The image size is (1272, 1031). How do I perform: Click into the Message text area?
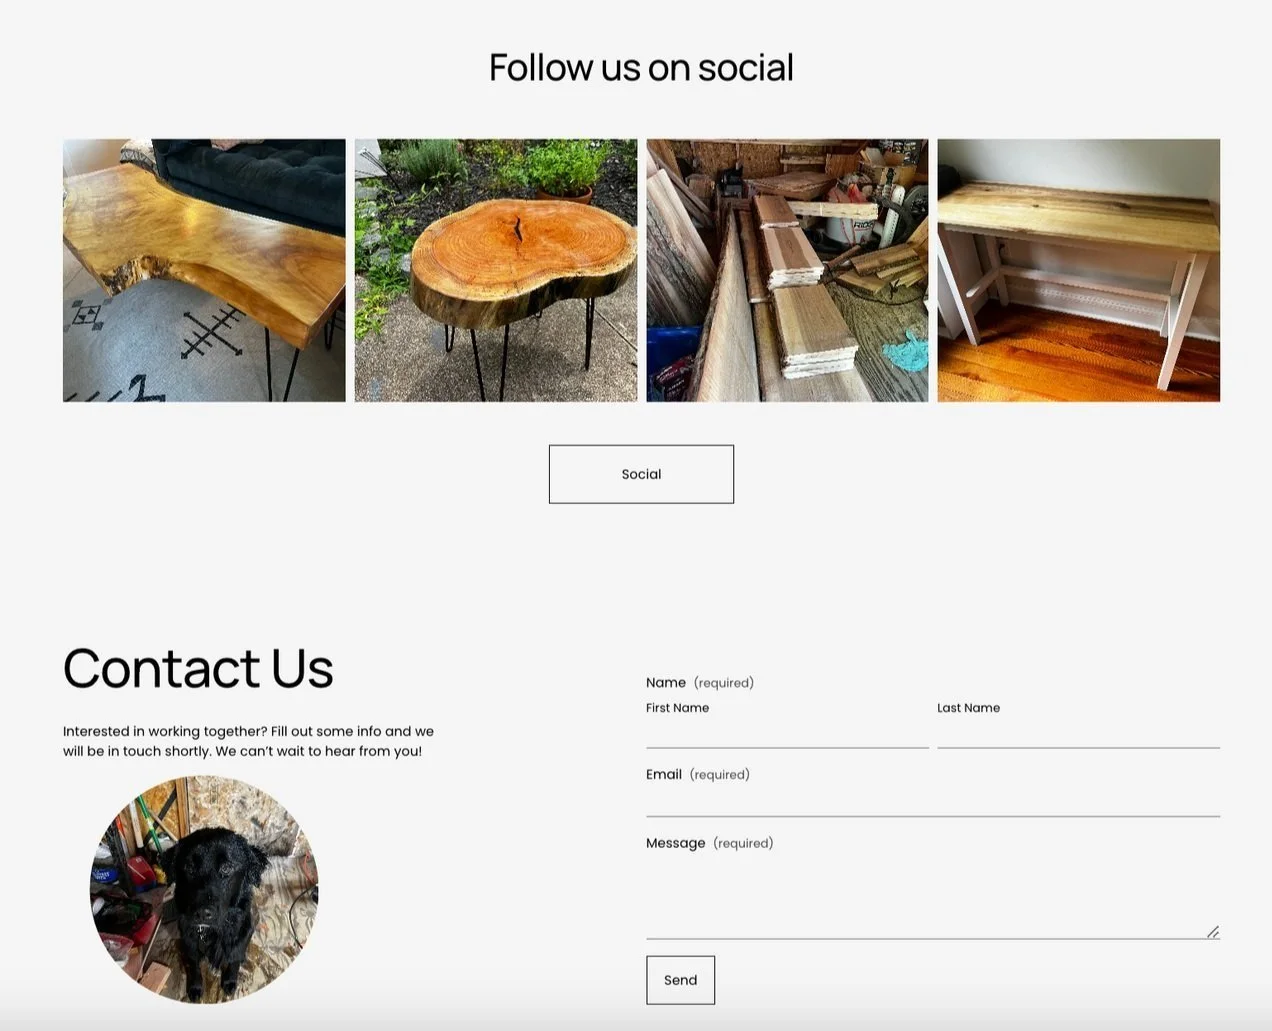click(933, 897)
